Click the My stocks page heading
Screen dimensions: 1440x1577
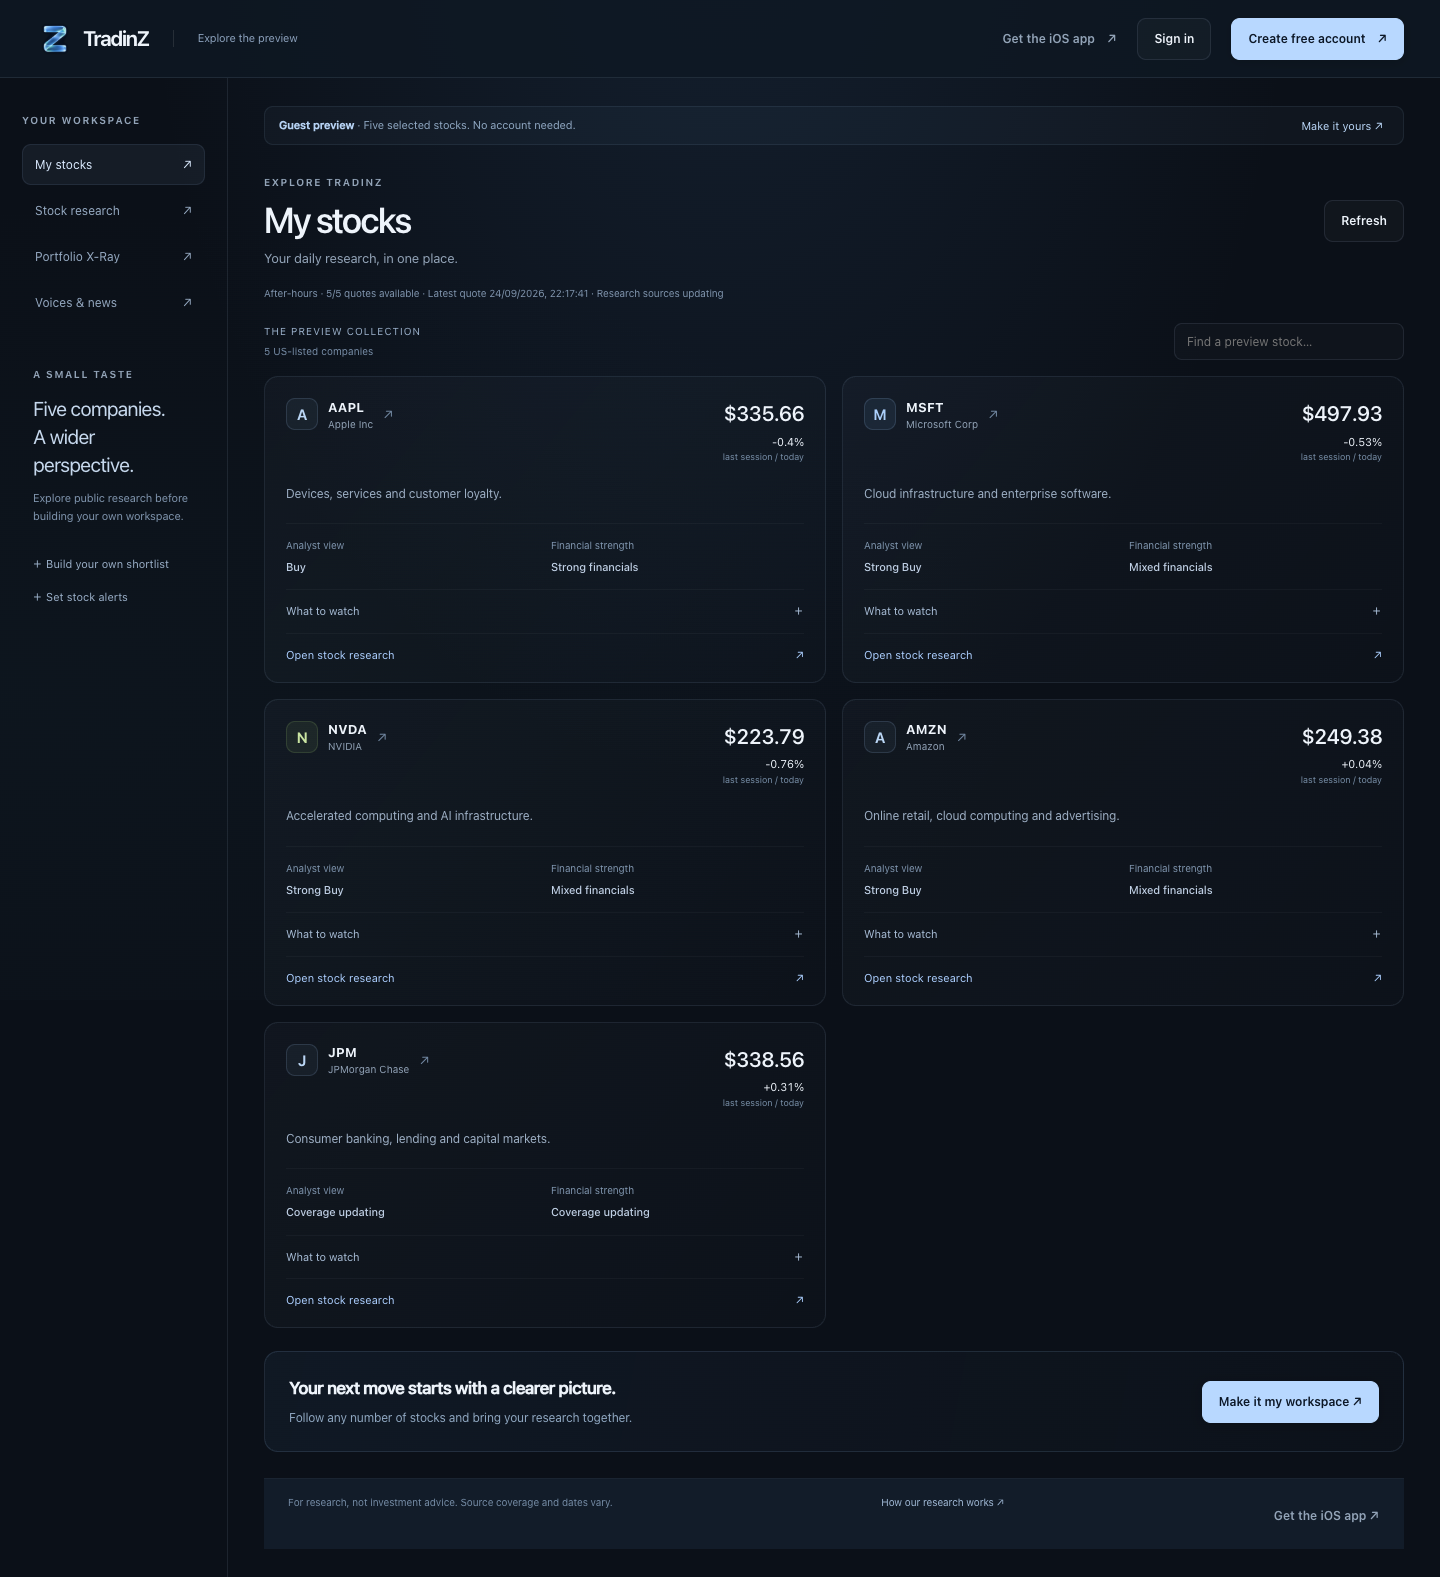tap(337, 221)
